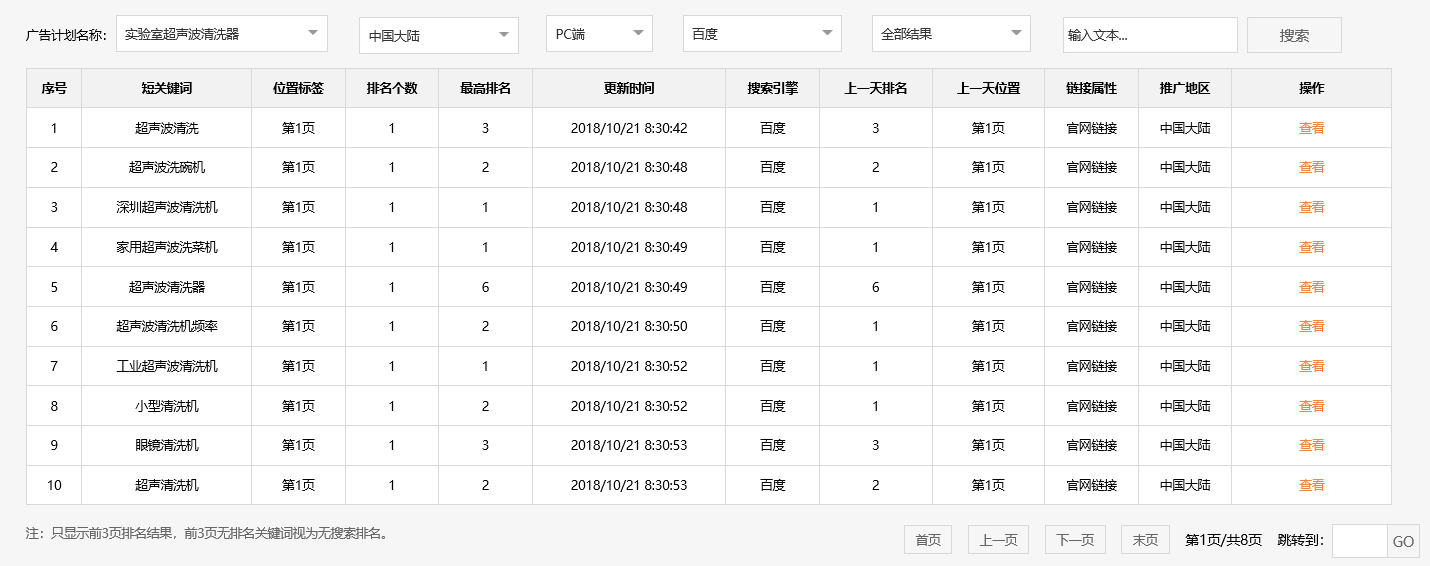Open 查看 in the 家用超声波洗菜机 row

(x=1311, y=247)
